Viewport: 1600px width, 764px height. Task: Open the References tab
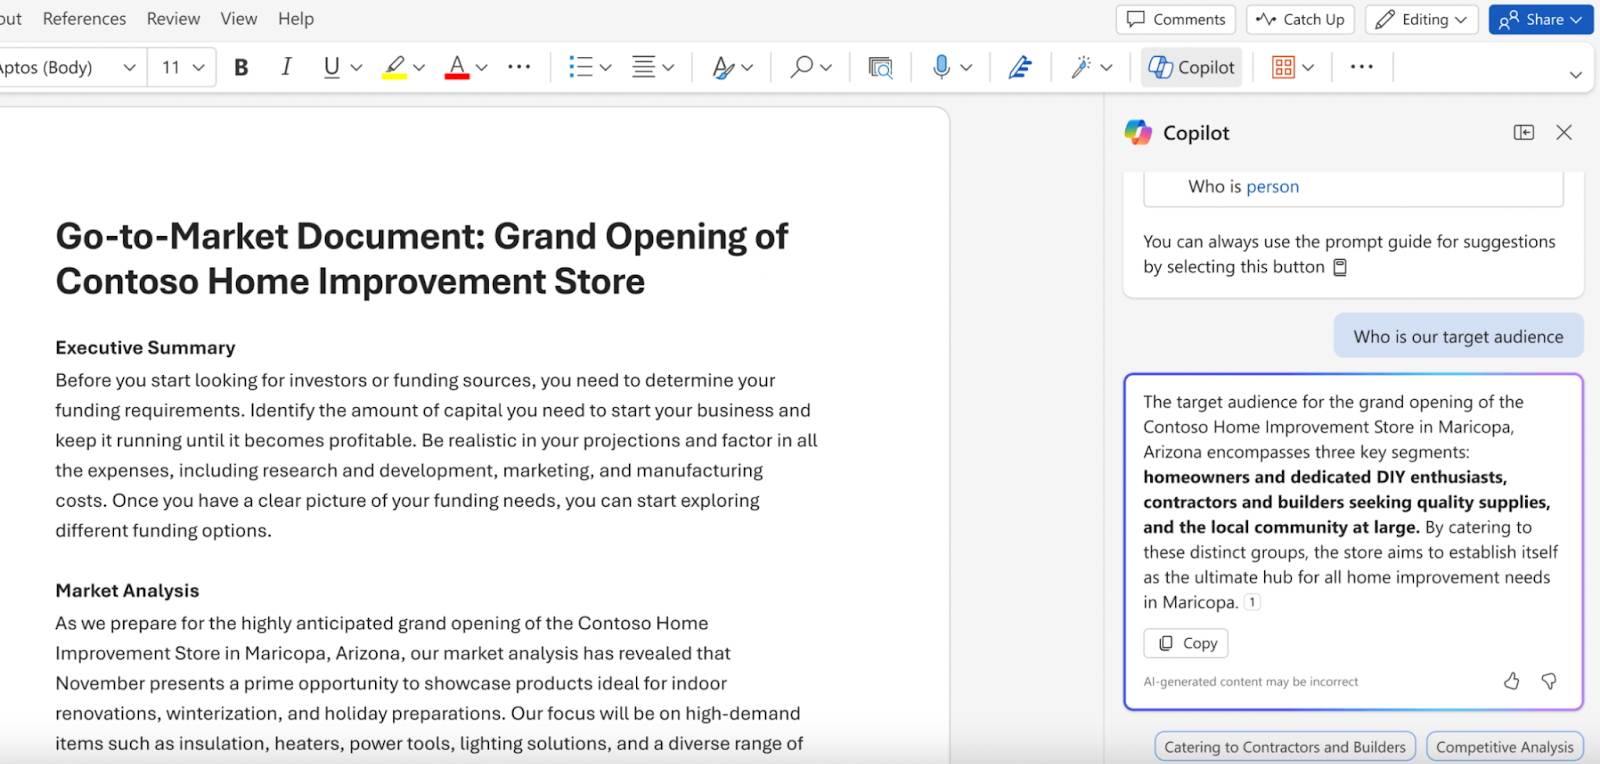pos(84,19)
